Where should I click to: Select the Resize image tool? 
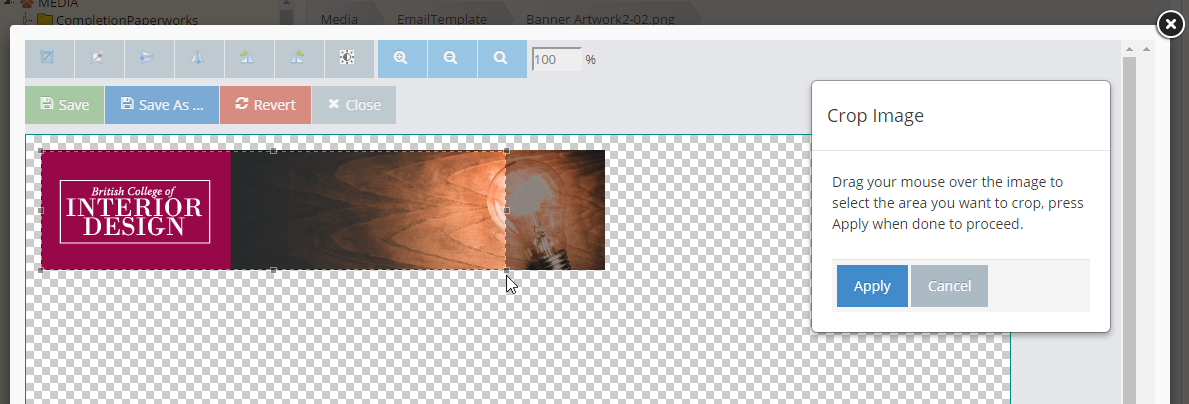click(x=99, y=58)
